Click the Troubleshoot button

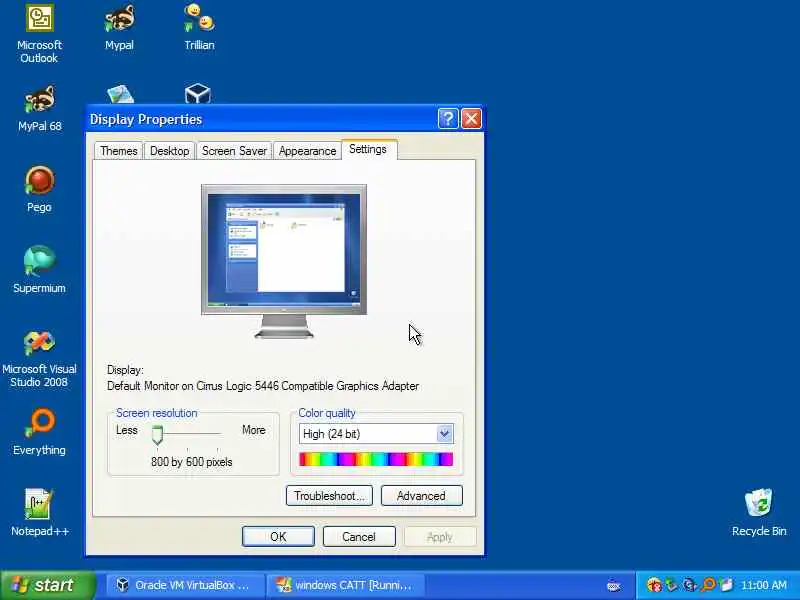[x=329, y=496]
